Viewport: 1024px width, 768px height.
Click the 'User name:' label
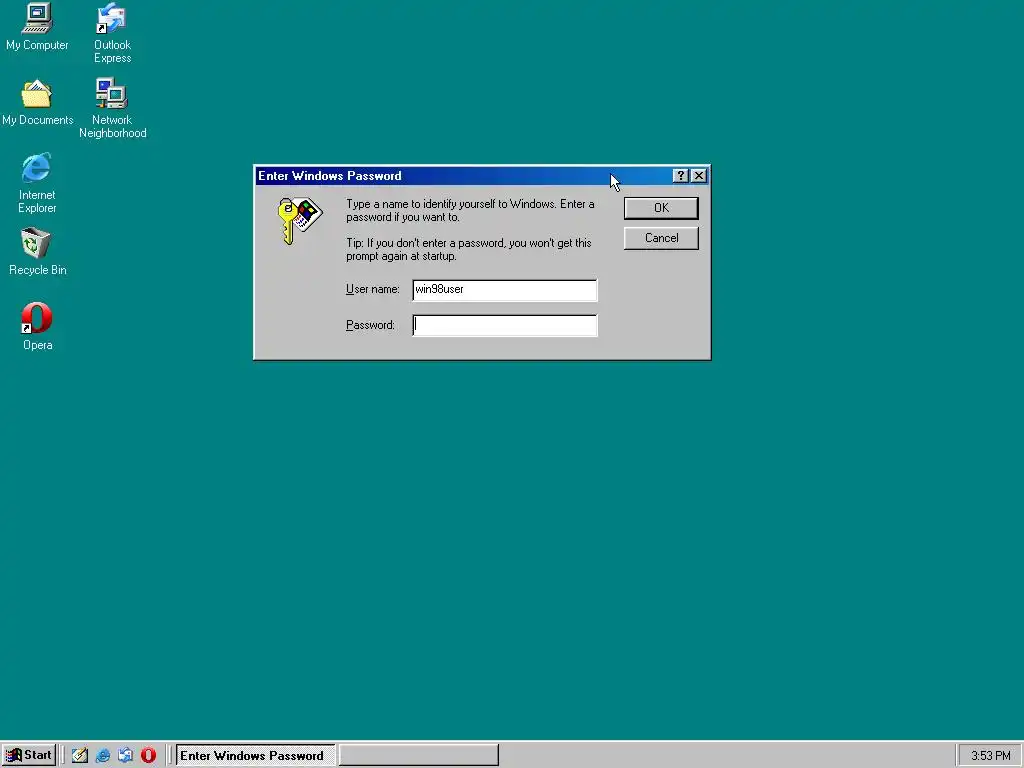tap(372, 289)
